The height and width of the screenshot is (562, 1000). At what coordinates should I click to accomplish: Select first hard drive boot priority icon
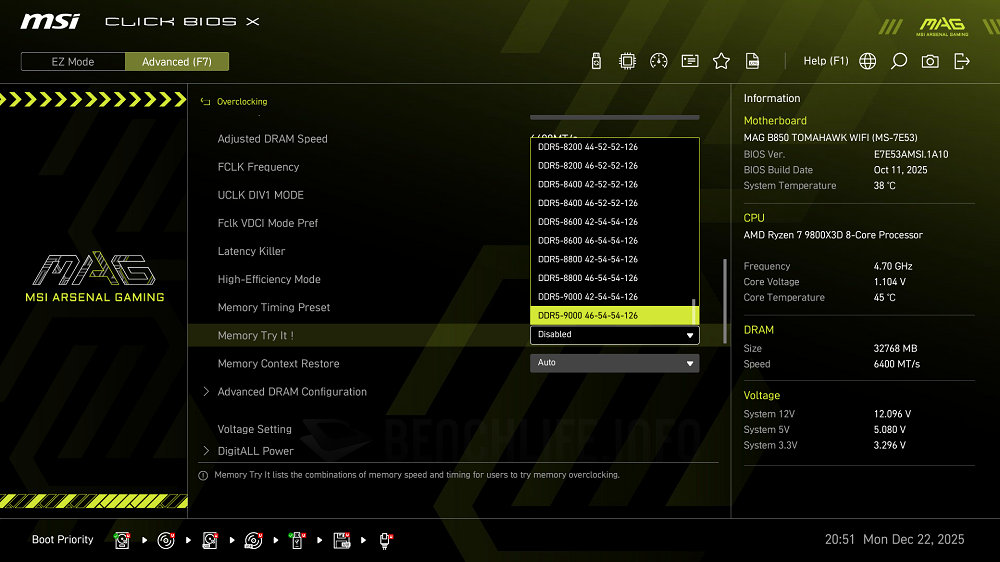coord(122,540)
